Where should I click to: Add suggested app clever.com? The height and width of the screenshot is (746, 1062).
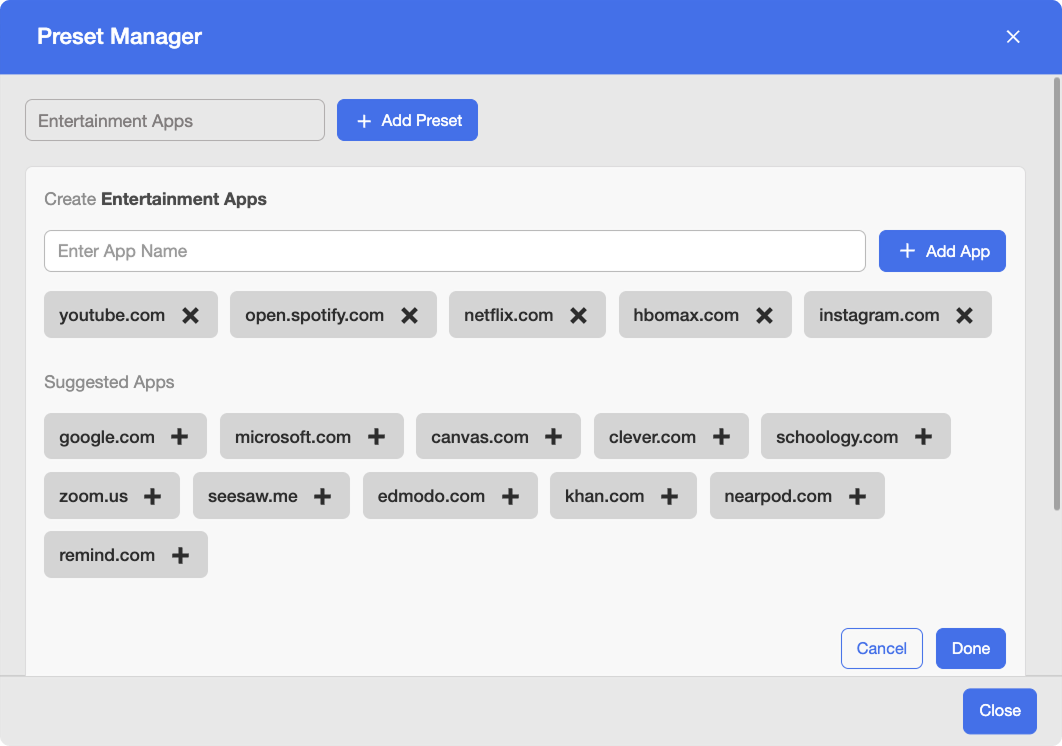point(721,436)
